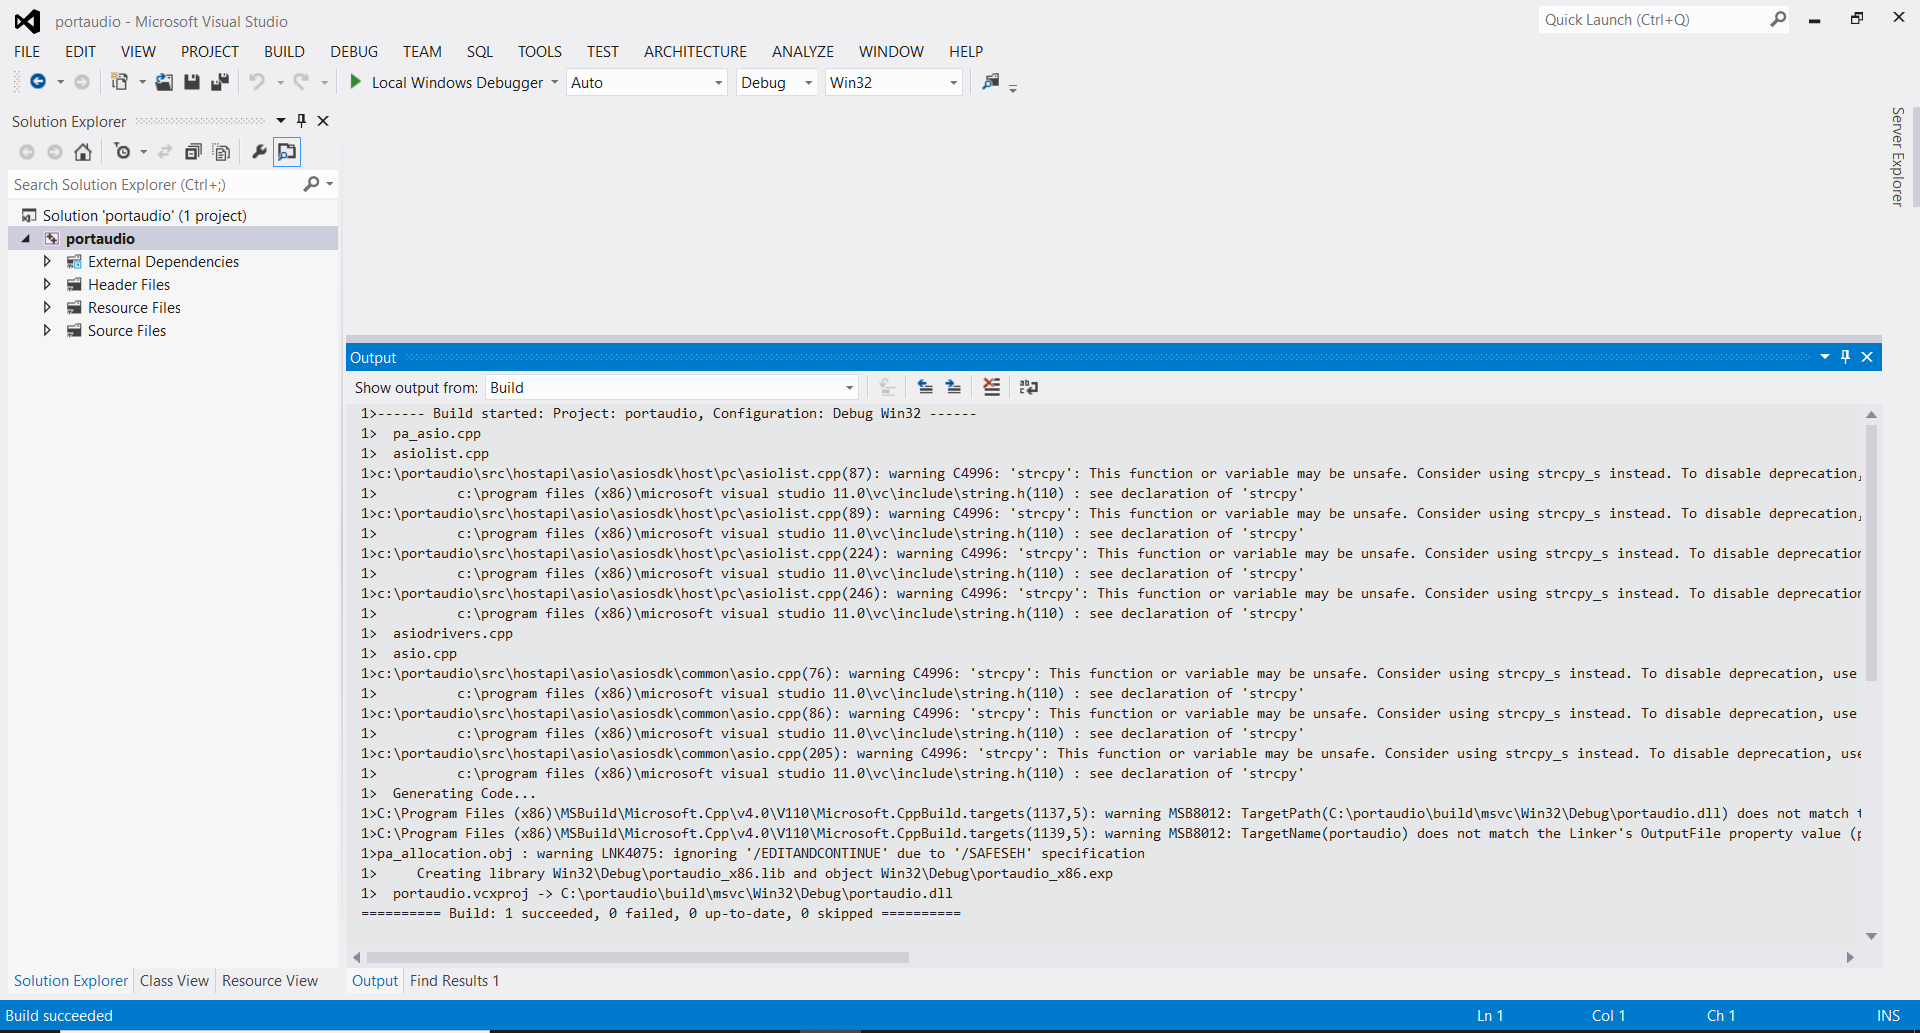The width and height of the screenshot is (1920, 1033).
Task: Click the Open File toolbar icon
Action: 164,82
